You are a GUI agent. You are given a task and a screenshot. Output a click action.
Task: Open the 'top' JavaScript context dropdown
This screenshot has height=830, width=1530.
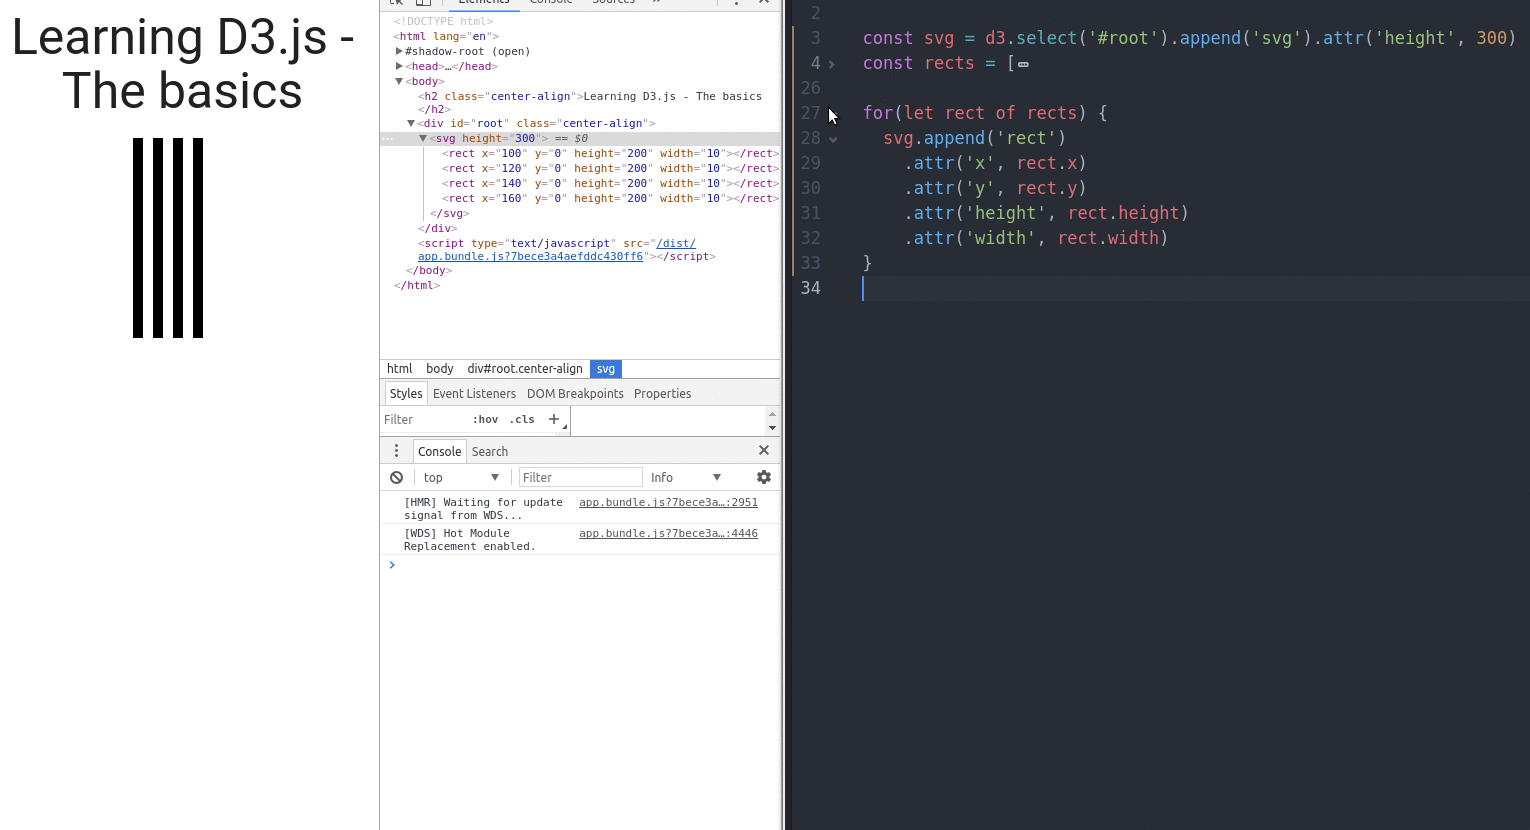tap(460, 477)
